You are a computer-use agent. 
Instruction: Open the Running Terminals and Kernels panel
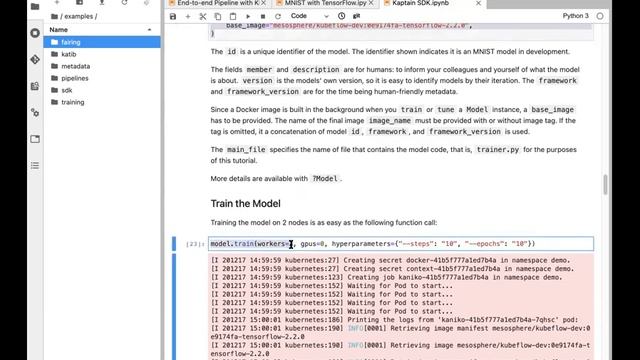click(35, 33)
